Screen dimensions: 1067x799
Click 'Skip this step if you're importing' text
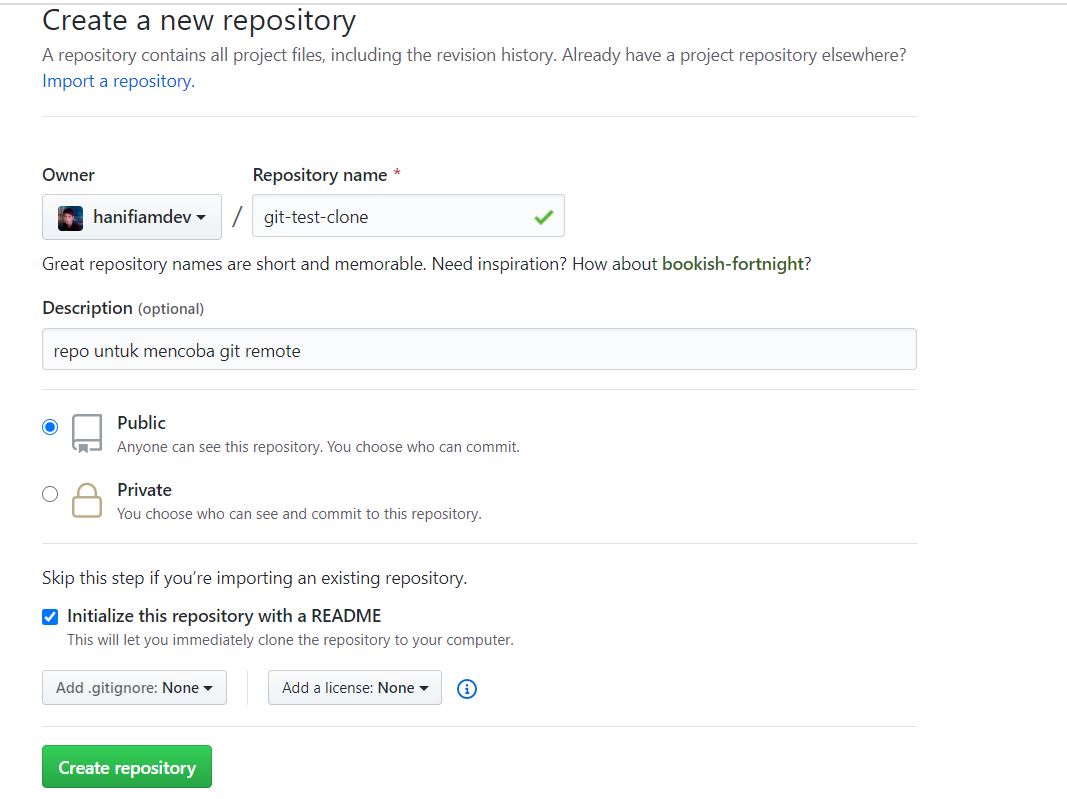coord(255,578)
